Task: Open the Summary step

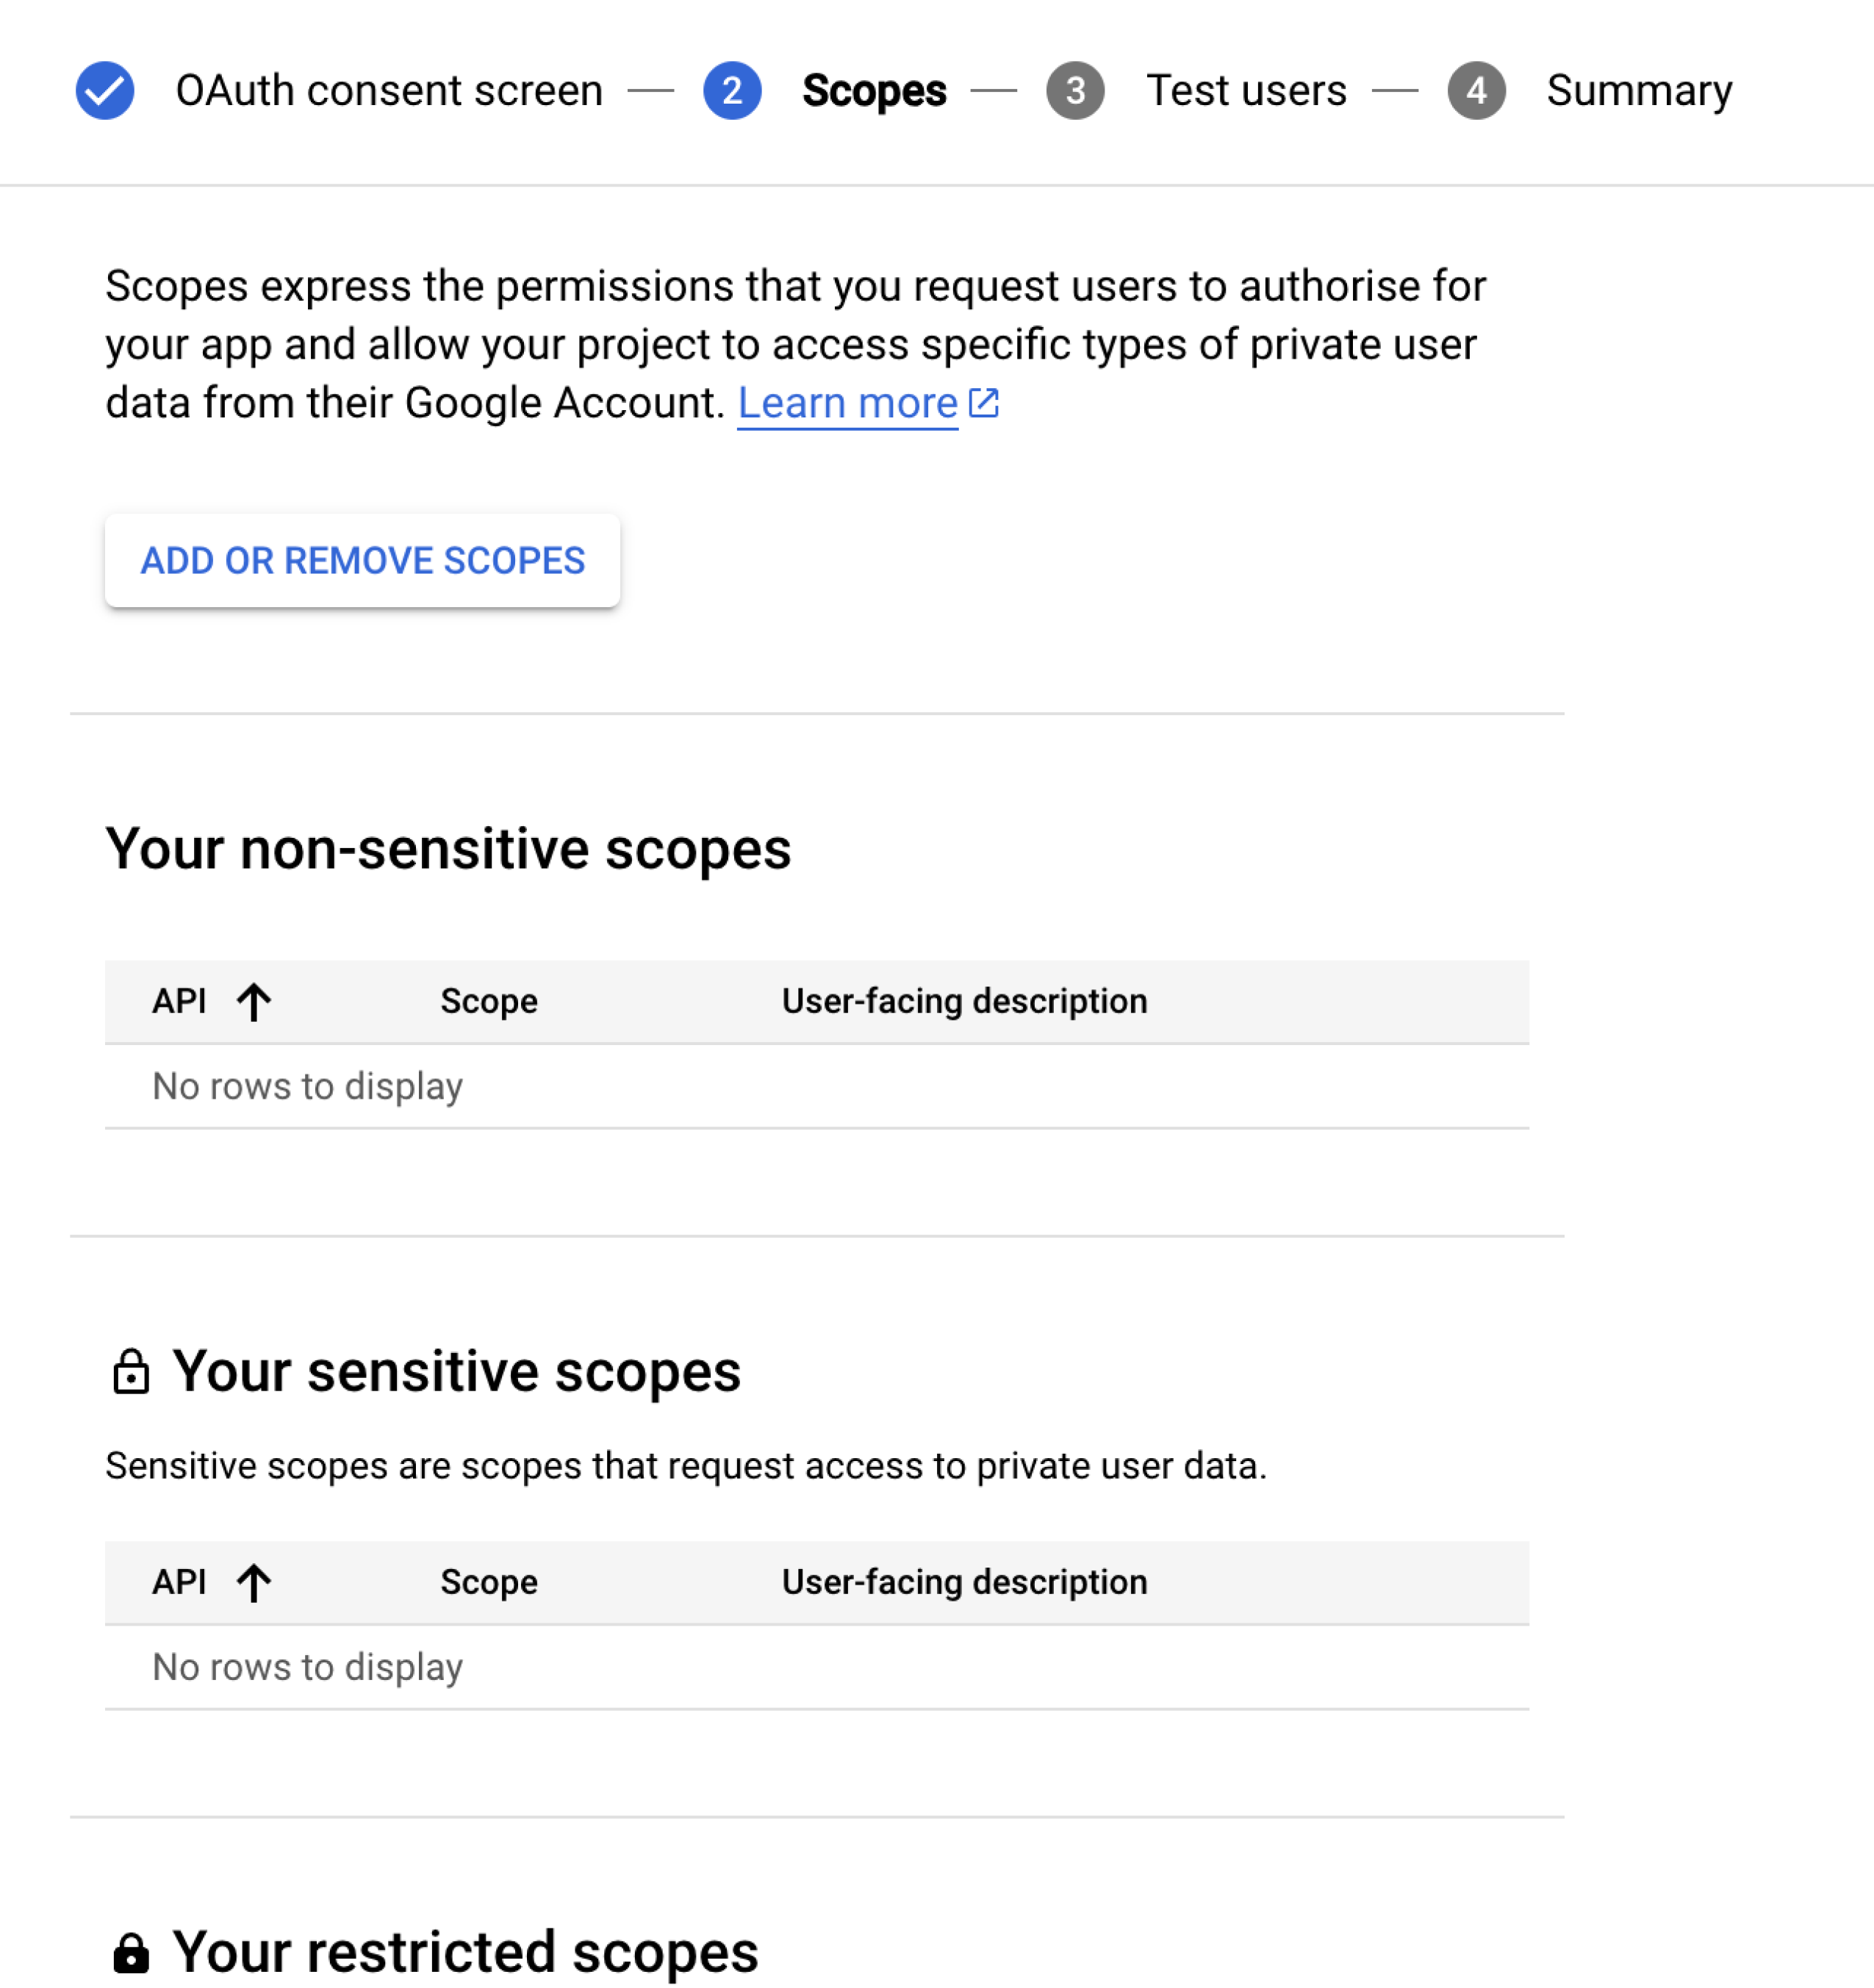Action: pos(1639,91)
